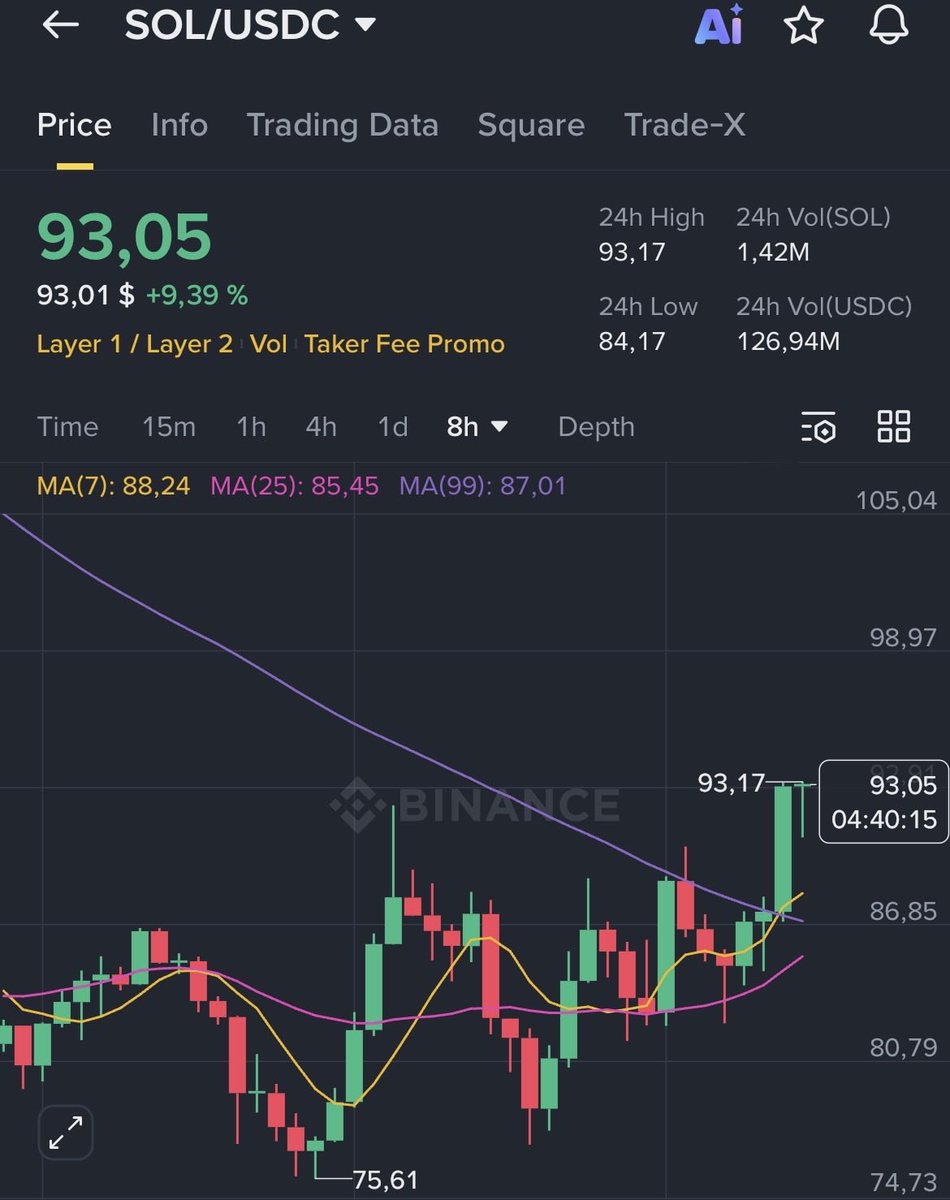Open chart indicator settings icon

(818, 427)
